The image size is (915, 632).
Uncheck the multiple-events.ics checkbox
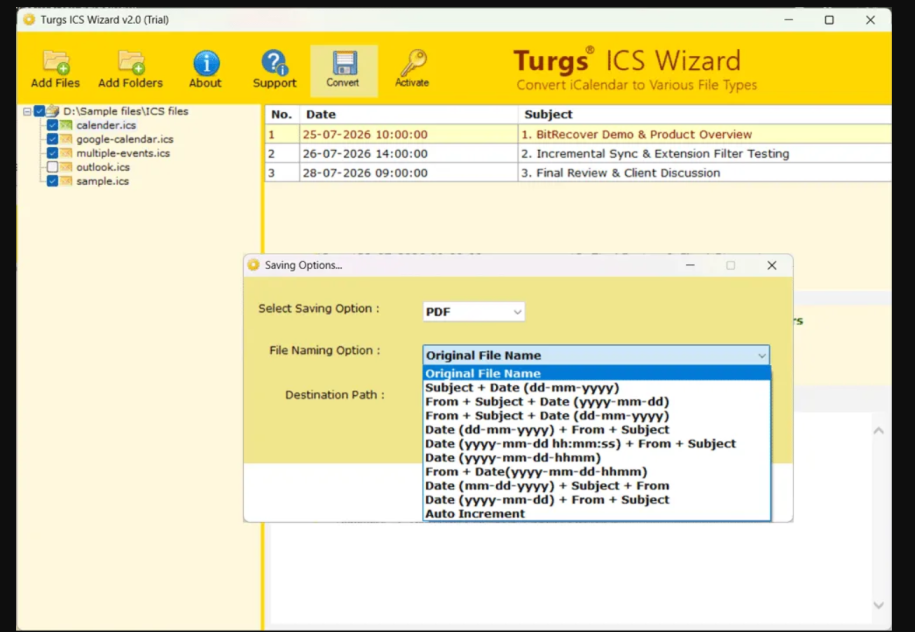tap(53, 153)
